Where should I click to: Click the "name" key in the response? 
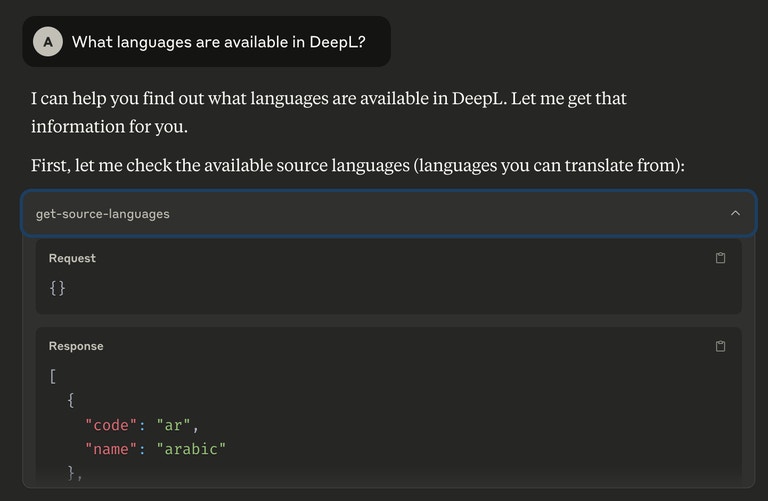(111, 449)
